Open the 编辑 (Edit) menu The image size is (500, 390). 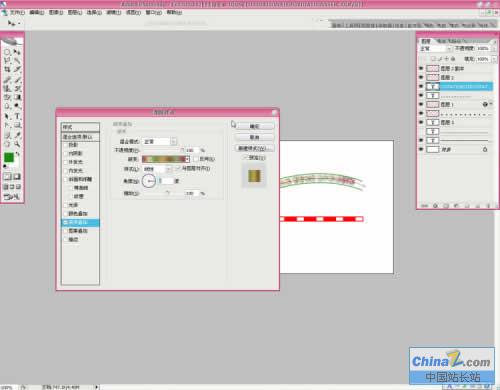tap(37, 13)
